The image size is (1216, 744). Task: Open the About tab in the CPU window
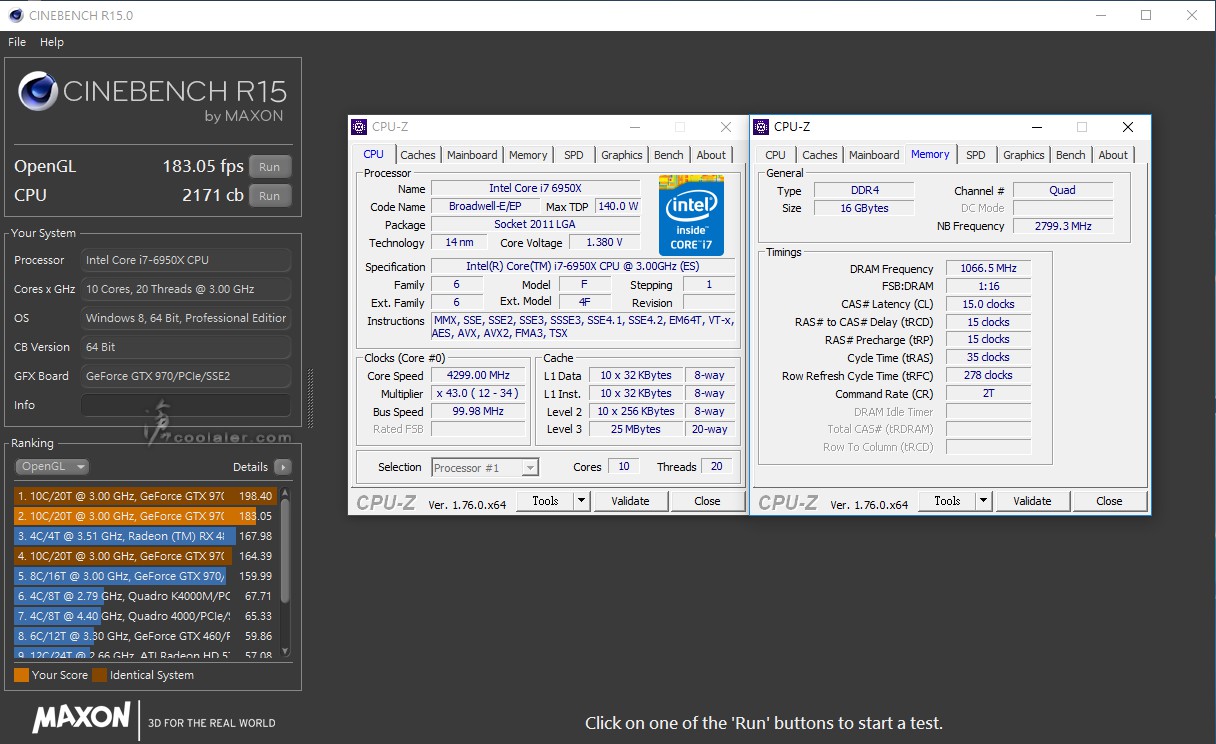click(711, 155)
